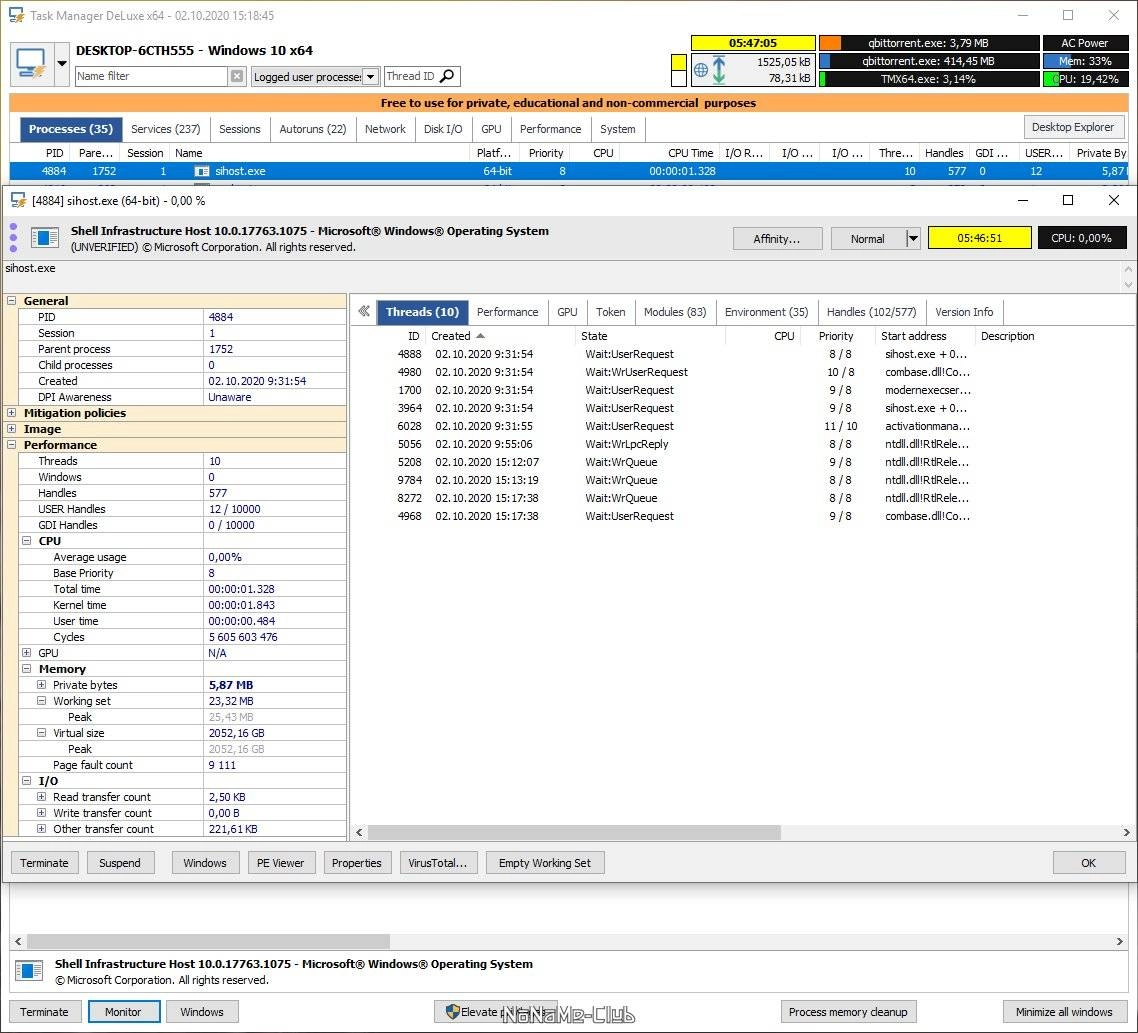Click the sihost.exe process icon in the list row

(202, 171)
